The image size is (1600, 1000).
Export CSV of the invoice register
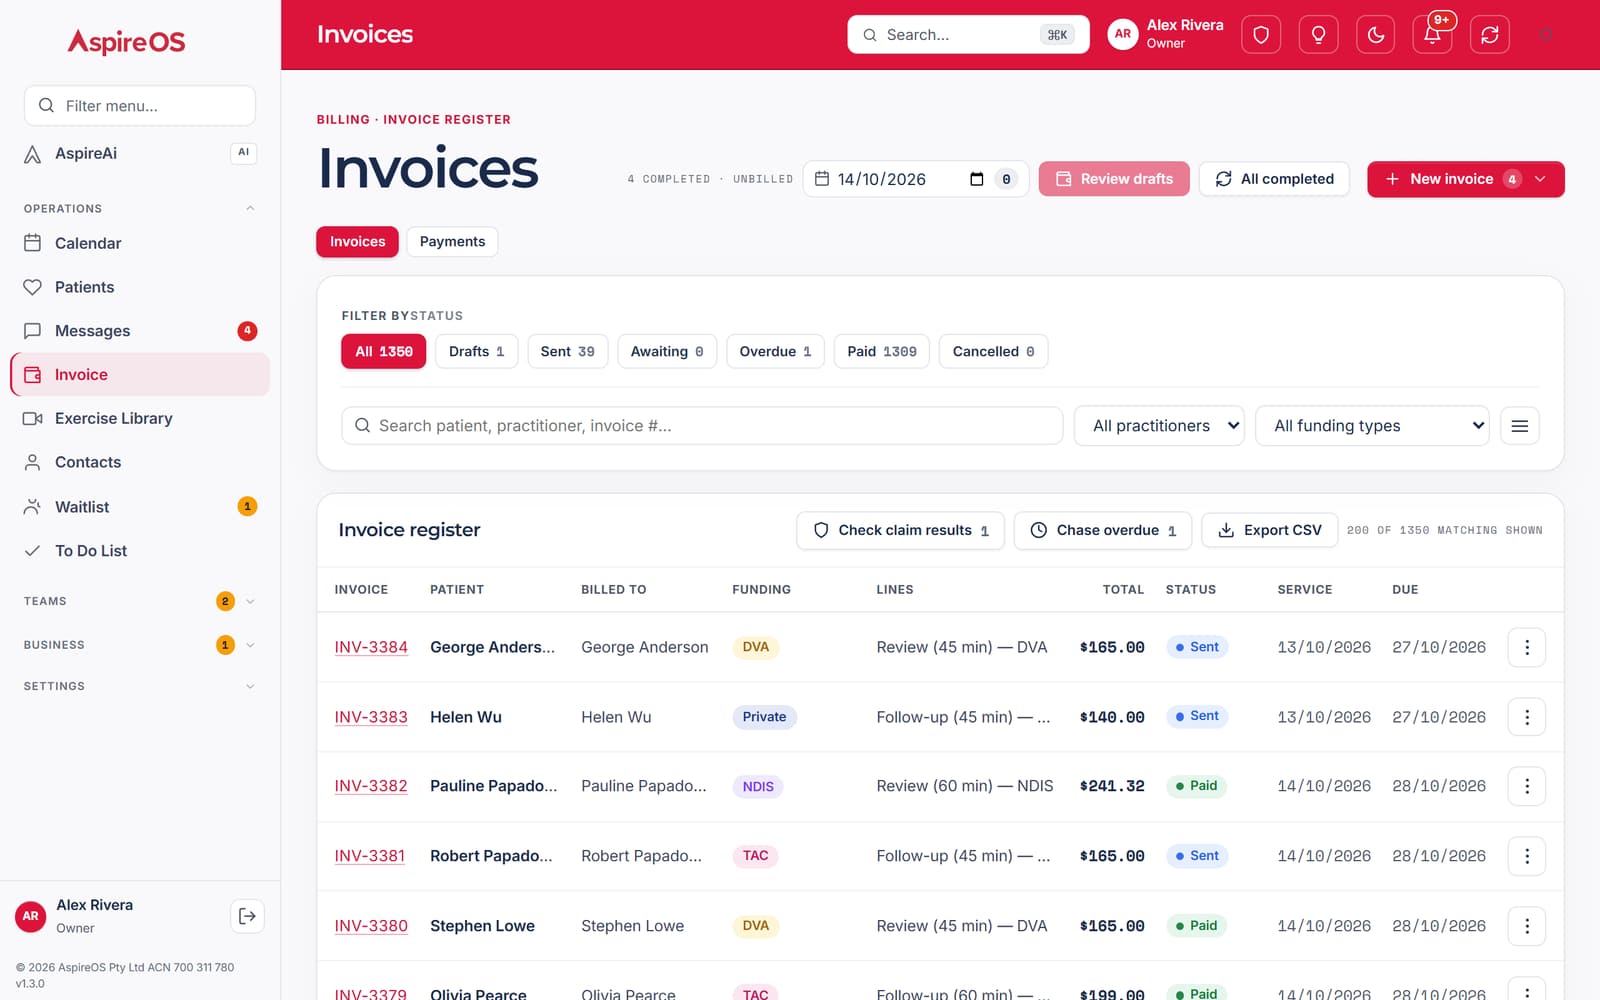pos(1269,530)
